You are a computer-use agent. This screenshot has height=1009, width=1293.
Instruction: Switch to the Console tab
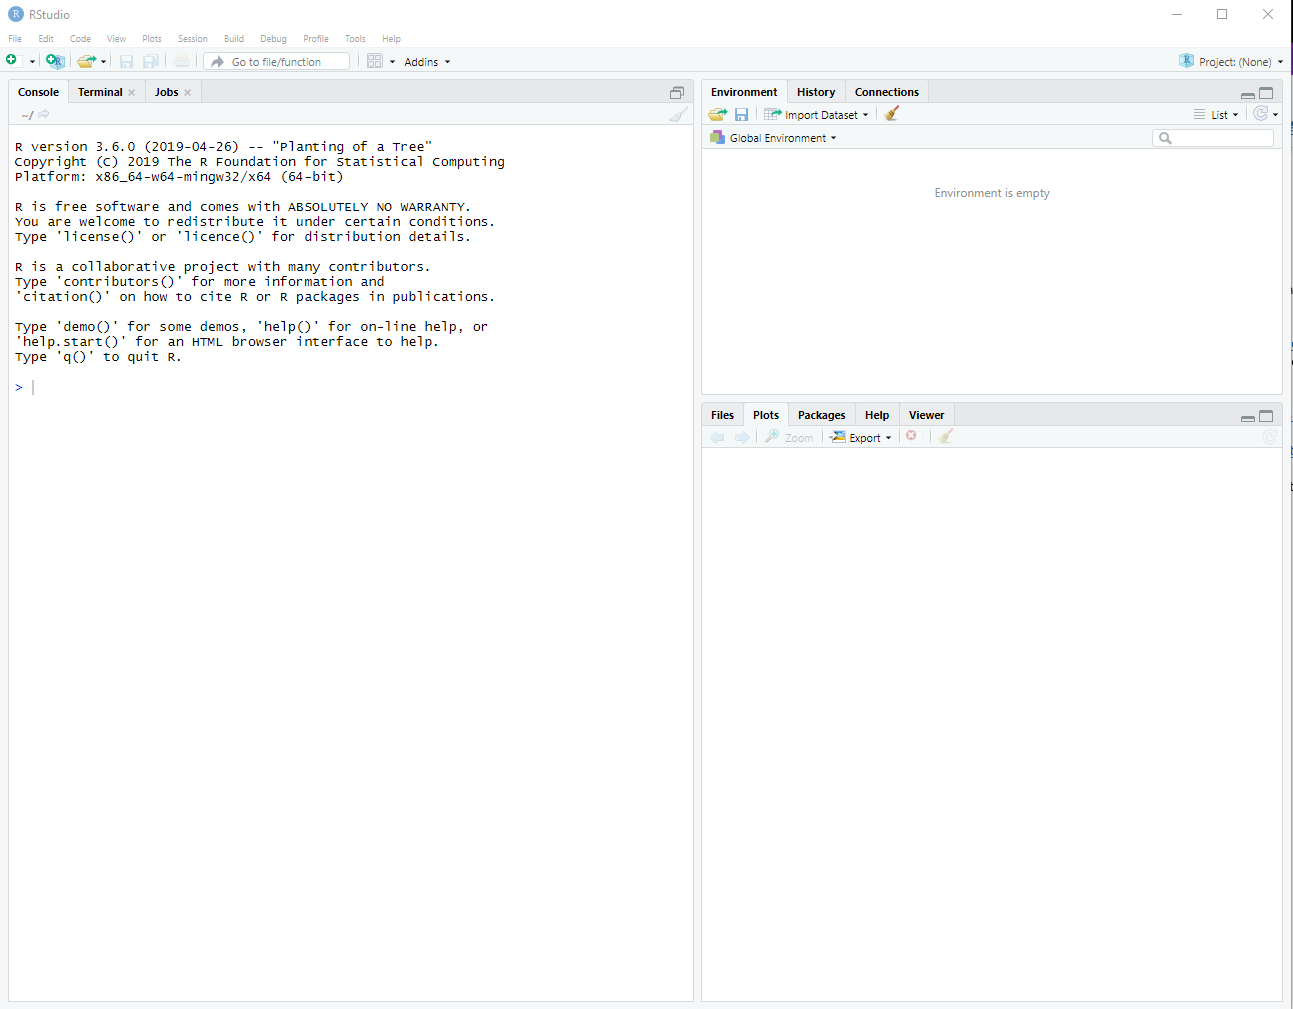(38, 92)
